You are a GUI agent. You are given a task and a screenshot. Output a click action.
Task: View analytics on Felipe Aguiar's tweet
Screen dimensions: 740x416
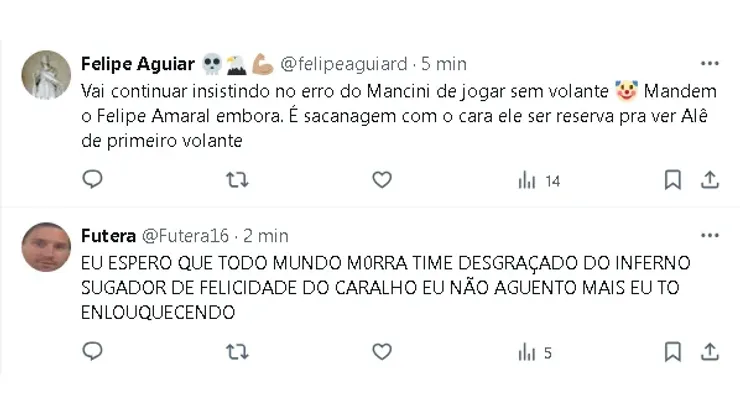point(538,181)
